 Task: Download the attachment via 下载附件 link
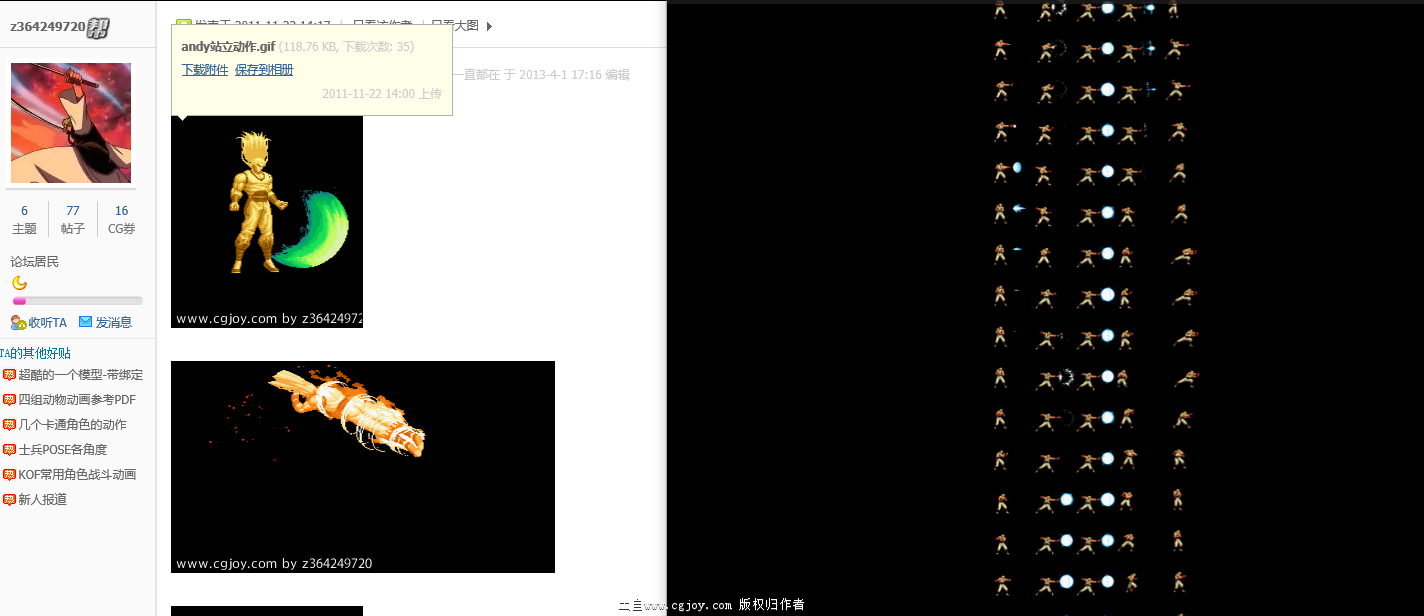click(x=204, y=69)
